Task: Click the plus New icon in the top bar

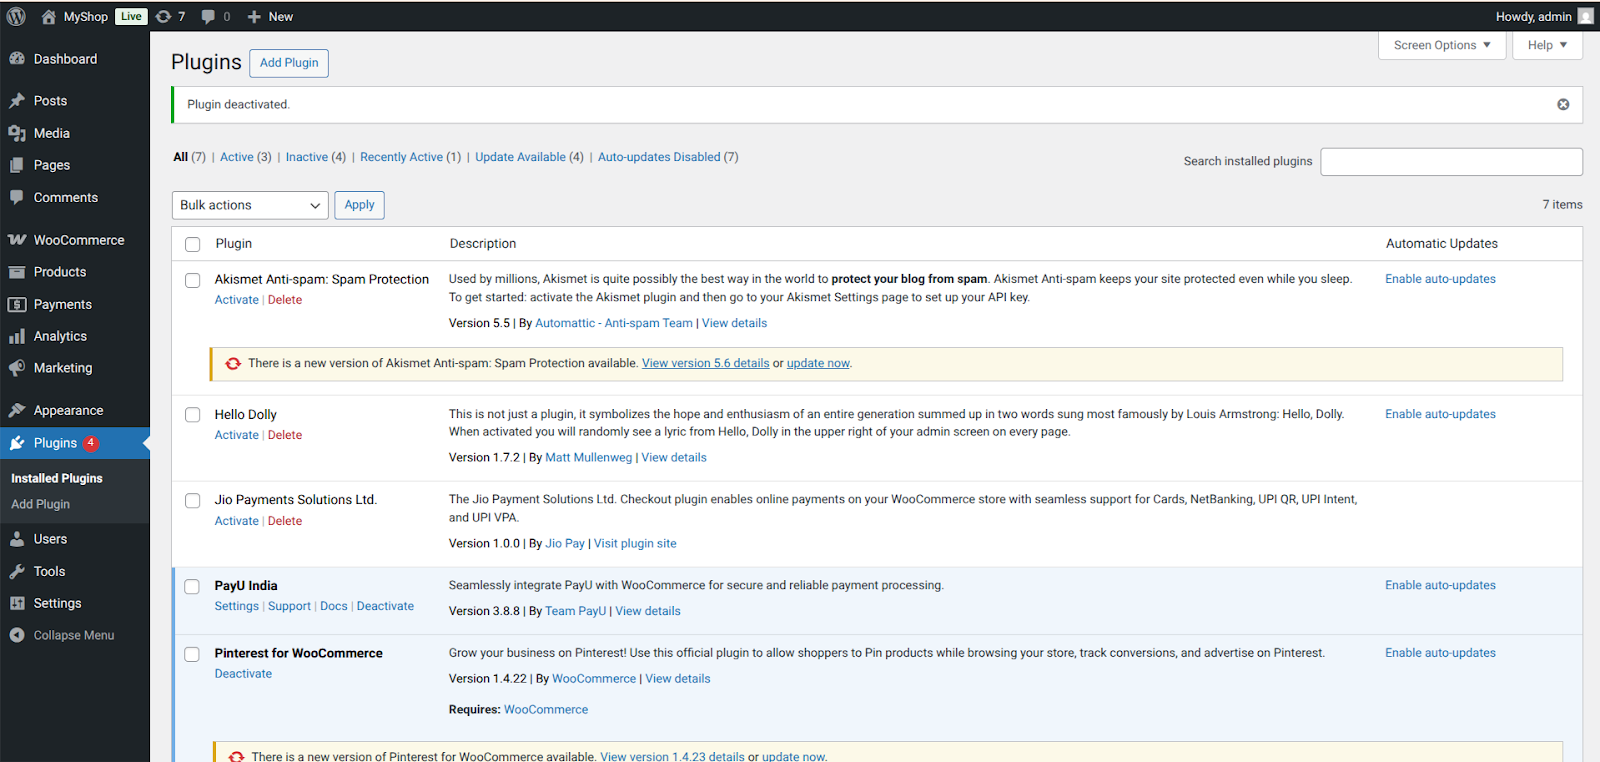Action: (x=254, y=17)
